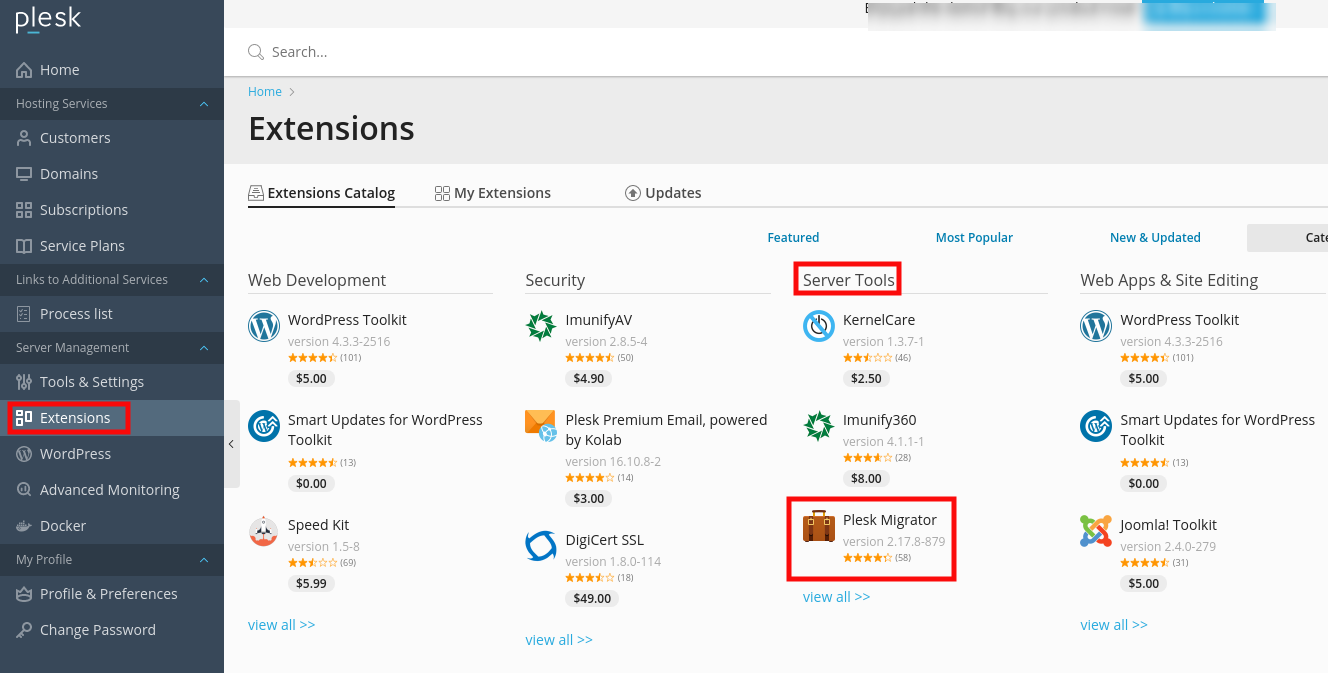Collapse the Hosting Services section
1328x673 pixels.
point(204,104)
